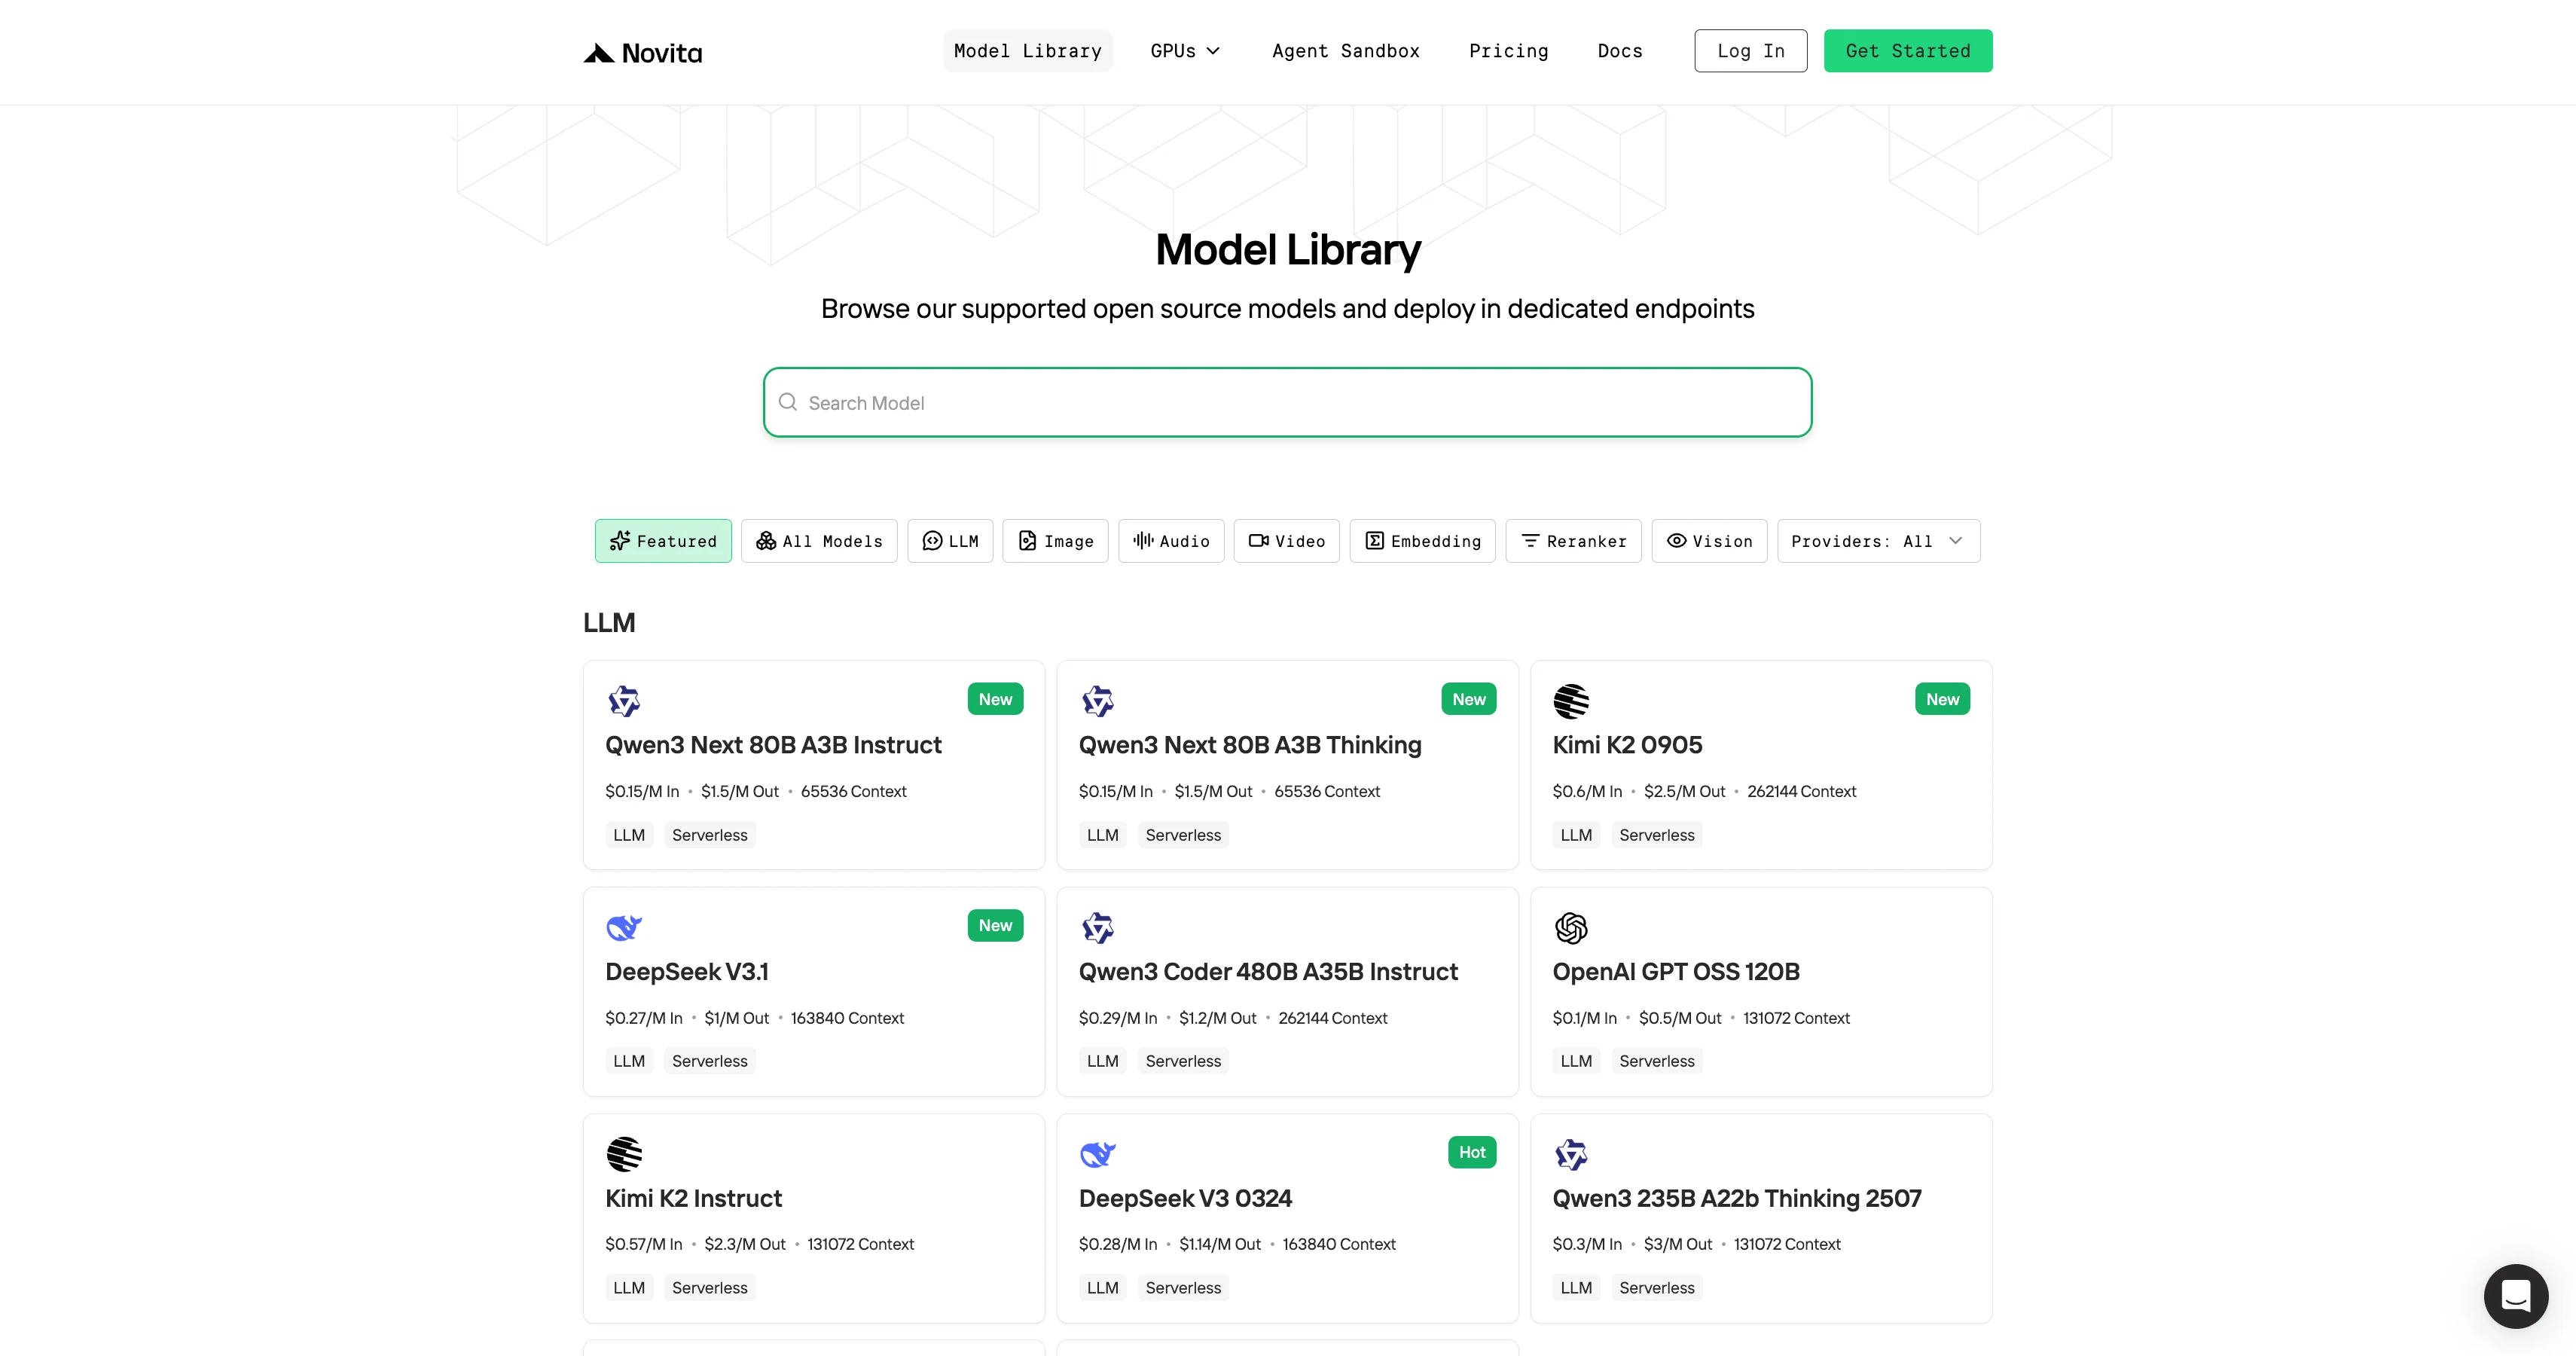Click LLM tag on DeepSeek V3.1 card

[629, 1061]
